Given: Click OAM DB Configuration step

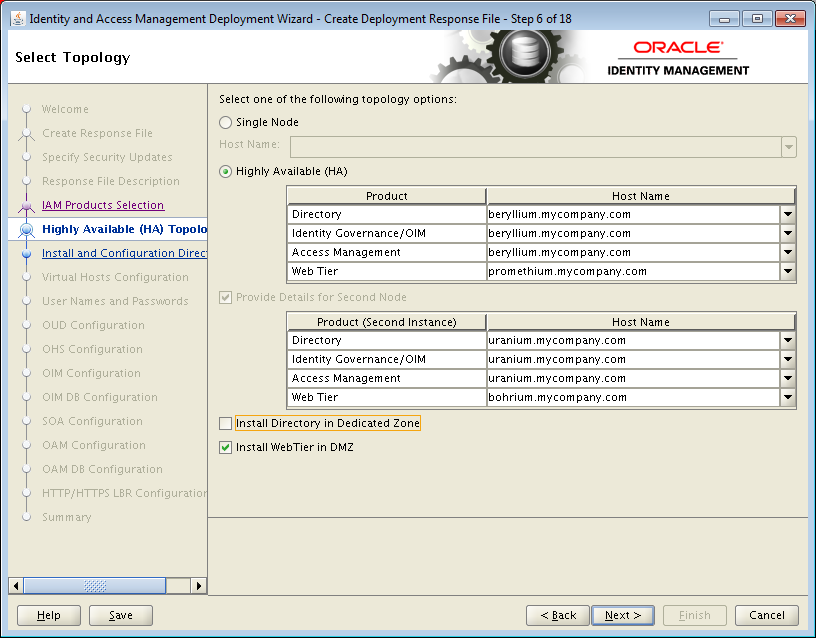Looking at the screenshot, I should click(102, 469).
